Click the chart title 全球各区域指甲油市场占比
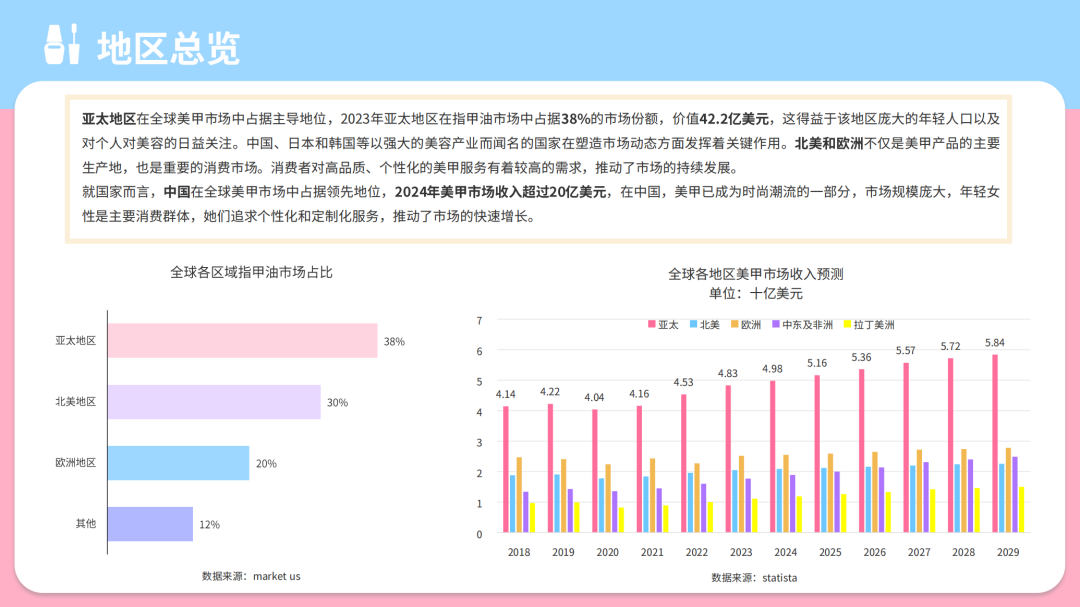 (x=251, y=272)
